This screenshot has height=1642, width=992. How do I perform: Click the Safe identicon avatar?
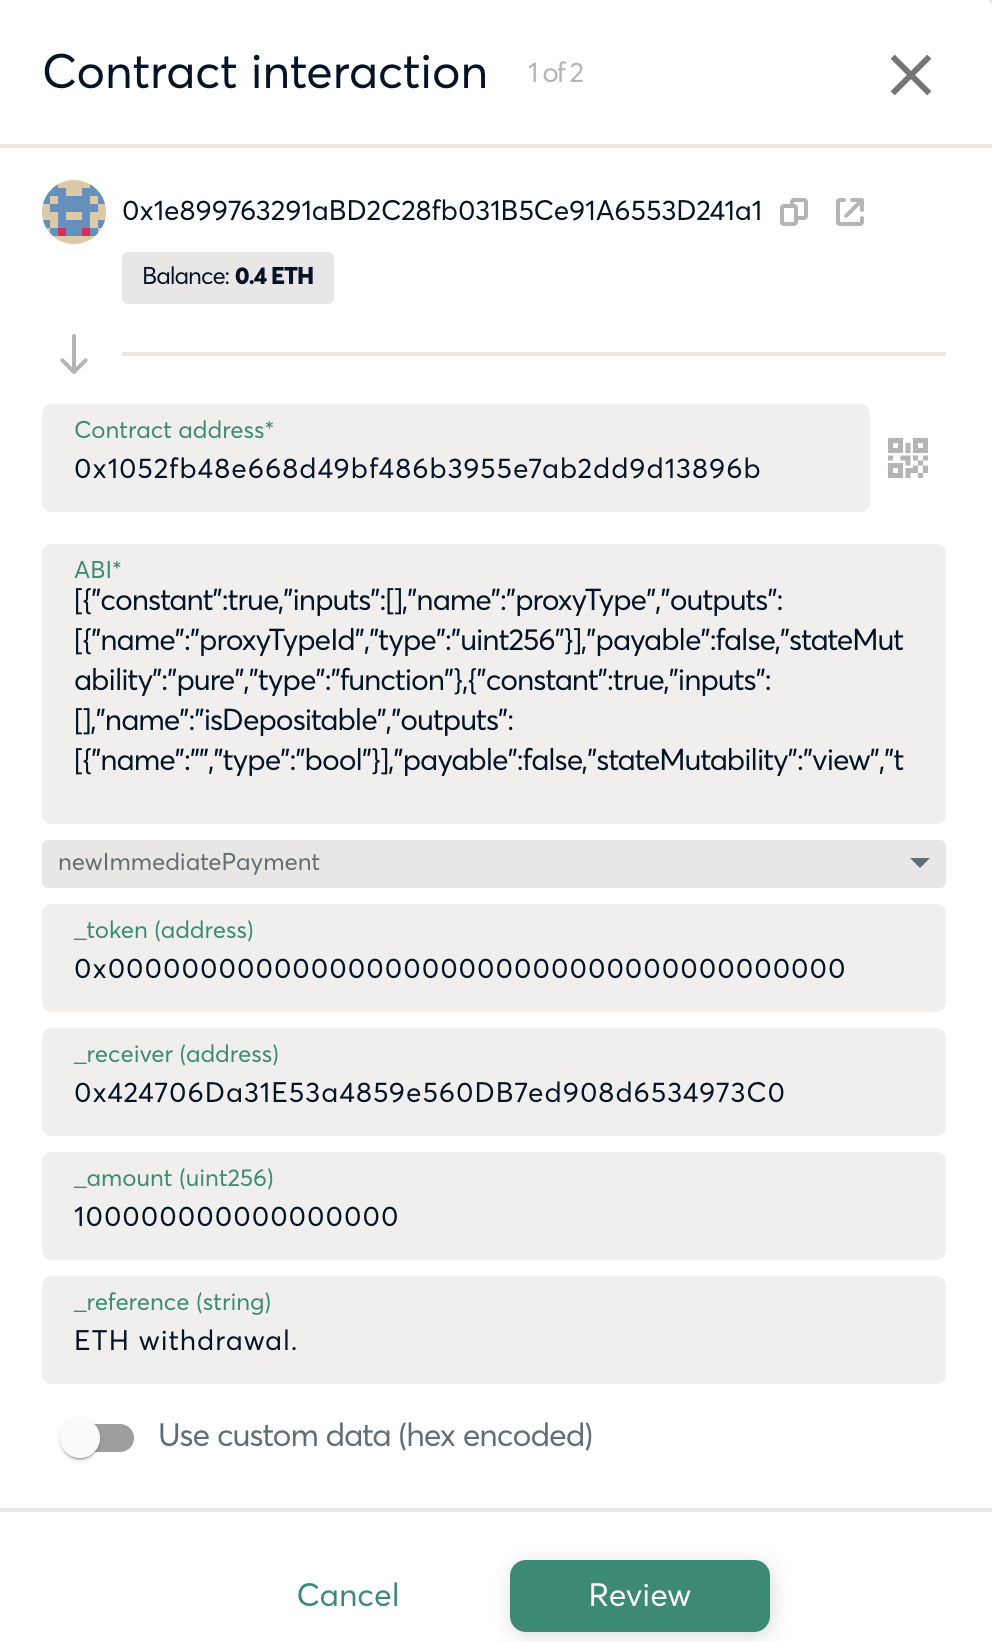(74, 212)
